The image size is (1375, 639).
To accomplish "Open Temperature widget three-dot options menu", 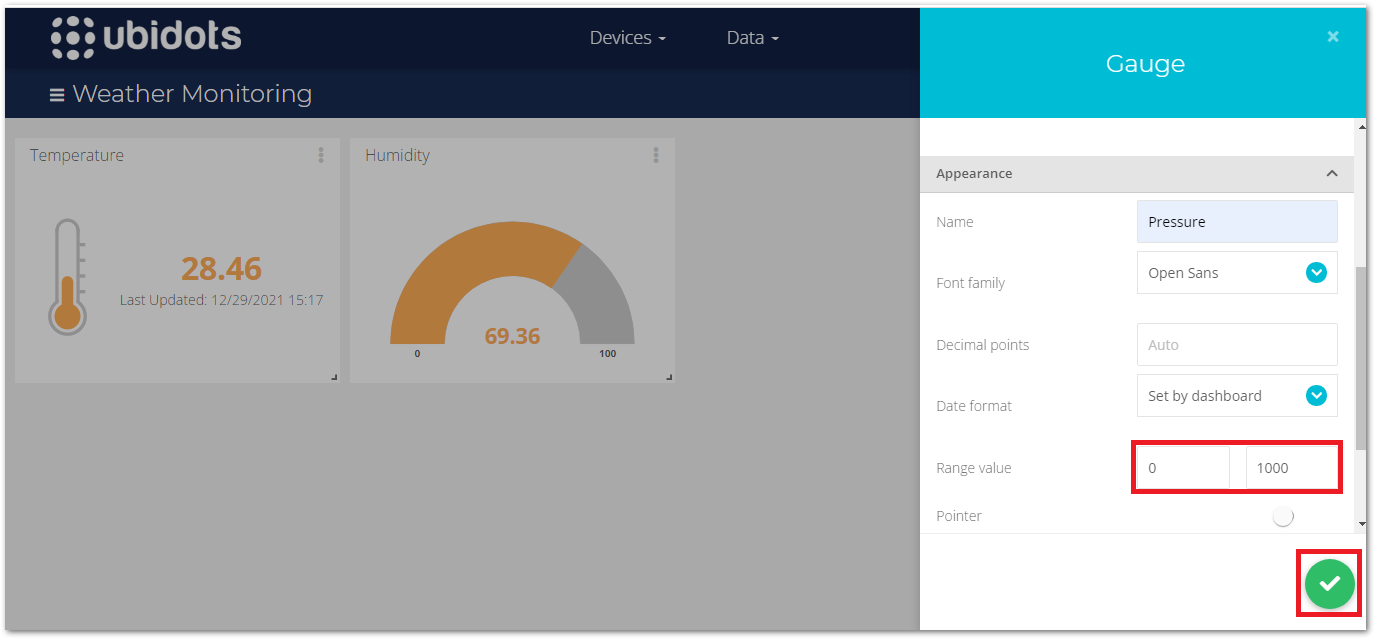I will [321, 155].
